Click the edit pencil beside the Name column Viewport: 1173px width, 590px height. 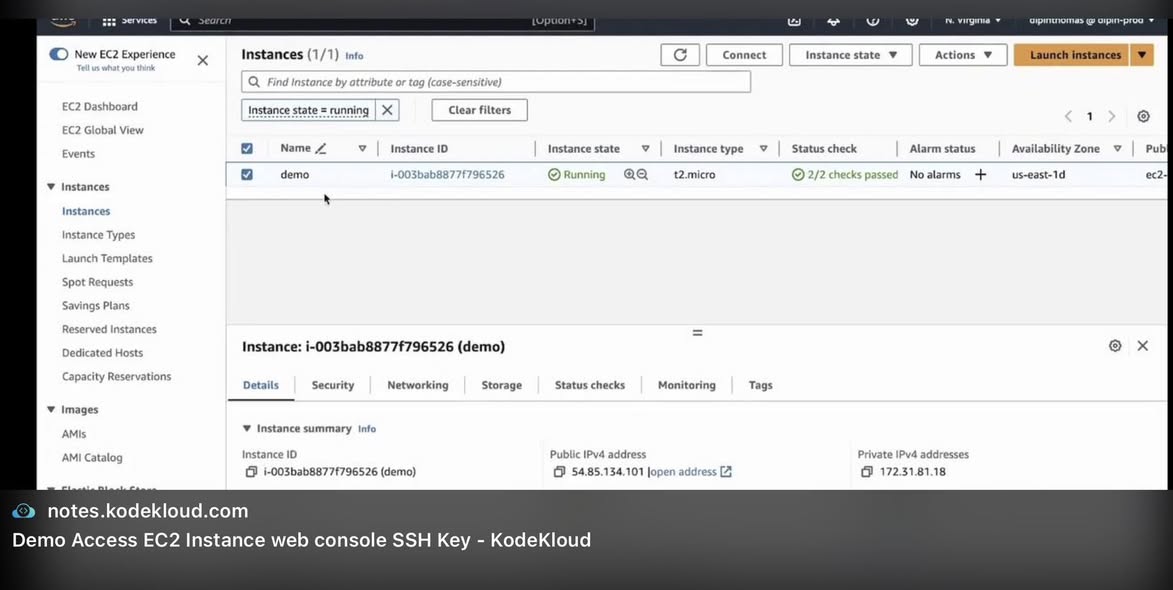point(321,149)
